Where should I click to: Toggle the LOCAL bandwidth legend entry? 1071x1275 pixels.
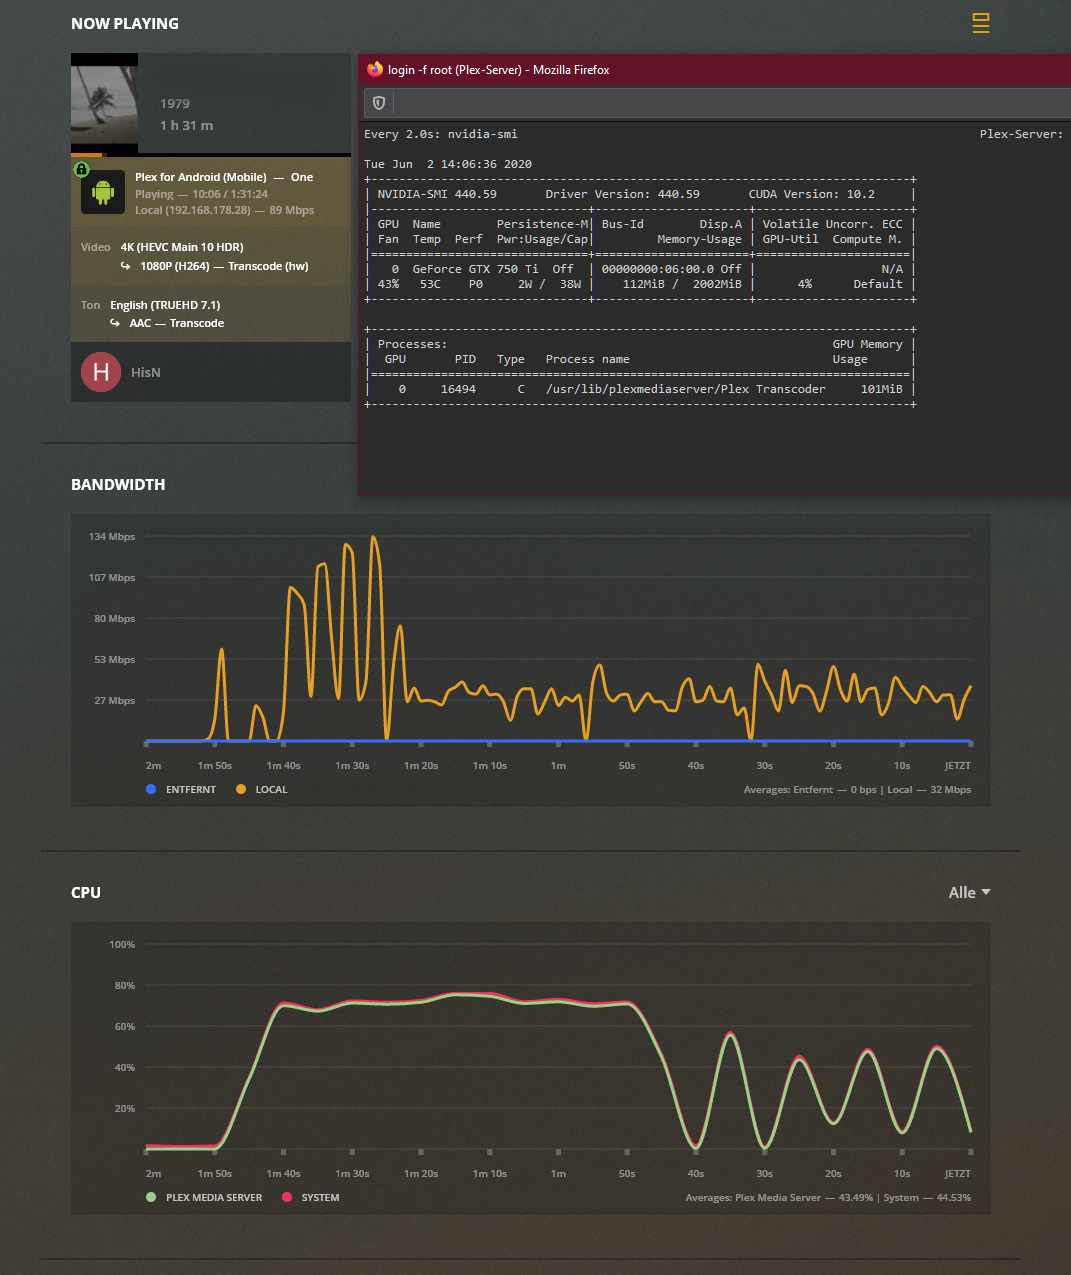pos(262,790)
